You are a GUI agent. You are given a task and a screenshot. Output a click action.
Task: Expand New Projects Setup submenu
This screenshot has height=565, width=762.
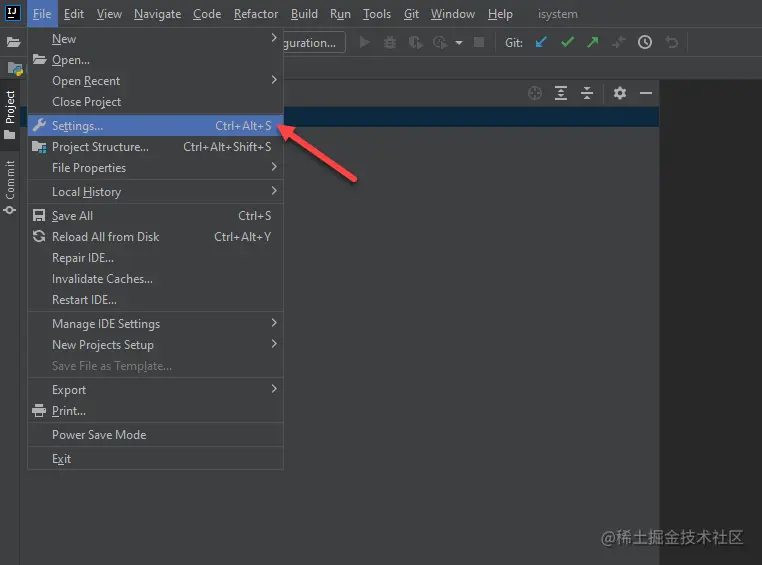(156, 344)
